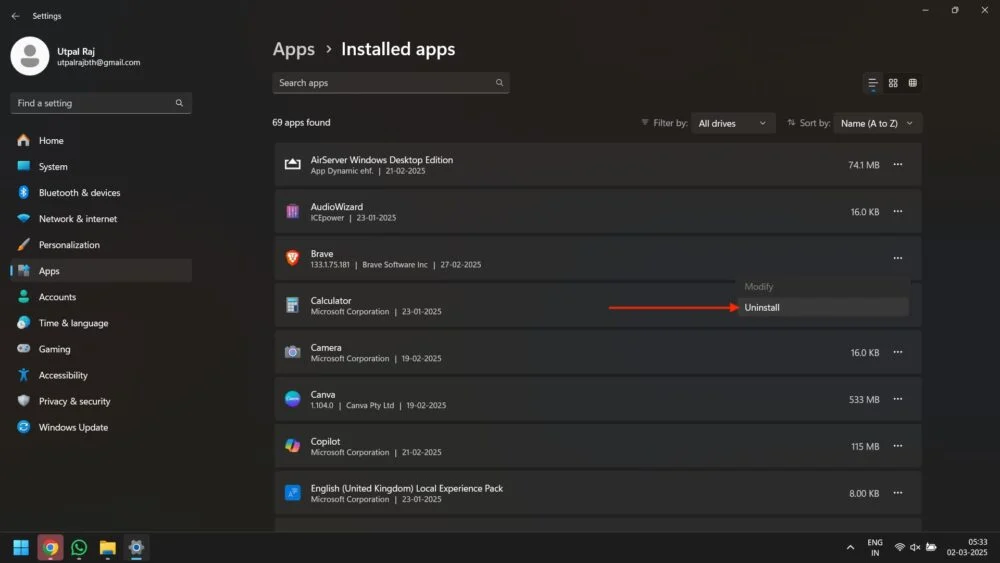Click the Modify menu entry
1000x563 pixels.
point(823,287)
